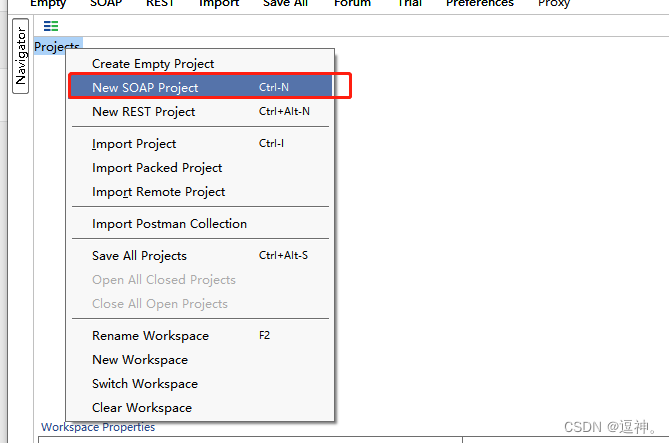Open the Forum toolbar button
The image size is (669, 443).
[352, 3]
